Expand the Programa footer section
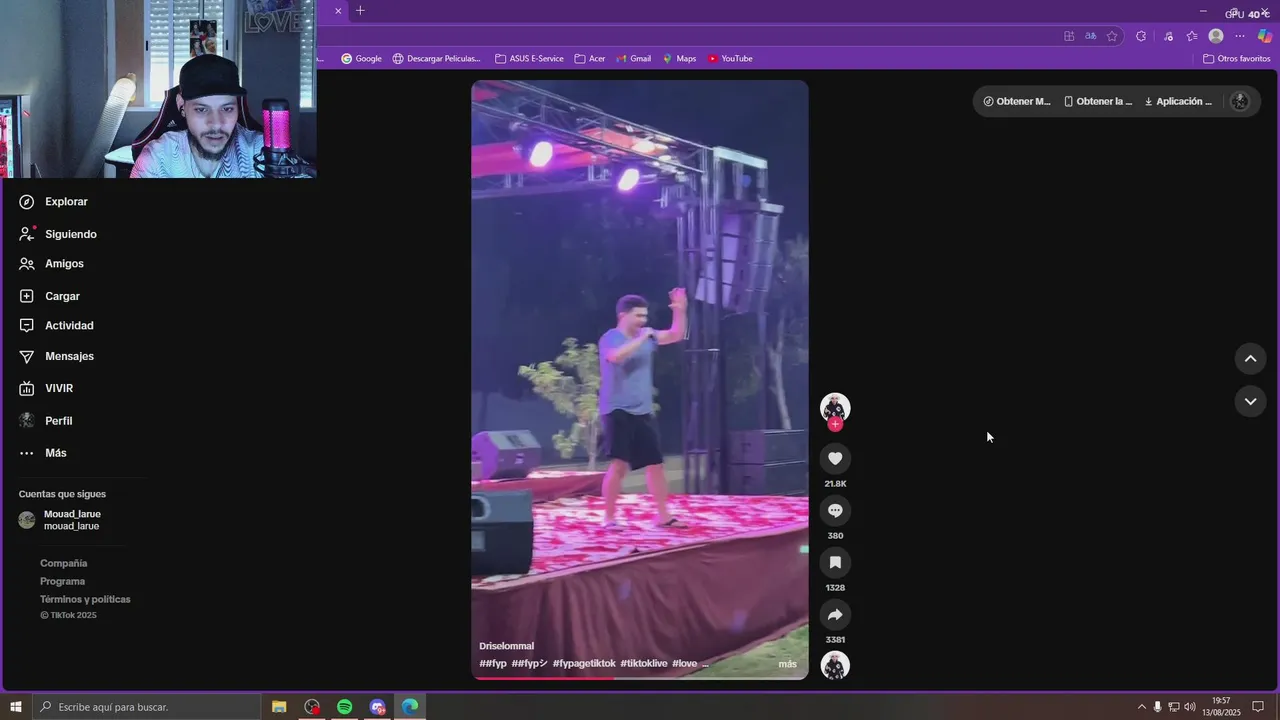This screenshot has height=720, width=1280. (x=63, y=581)
